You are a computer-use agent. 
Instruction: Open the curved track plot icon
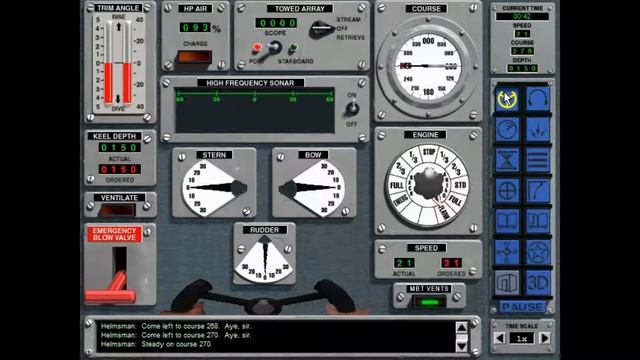coord(538,191)
